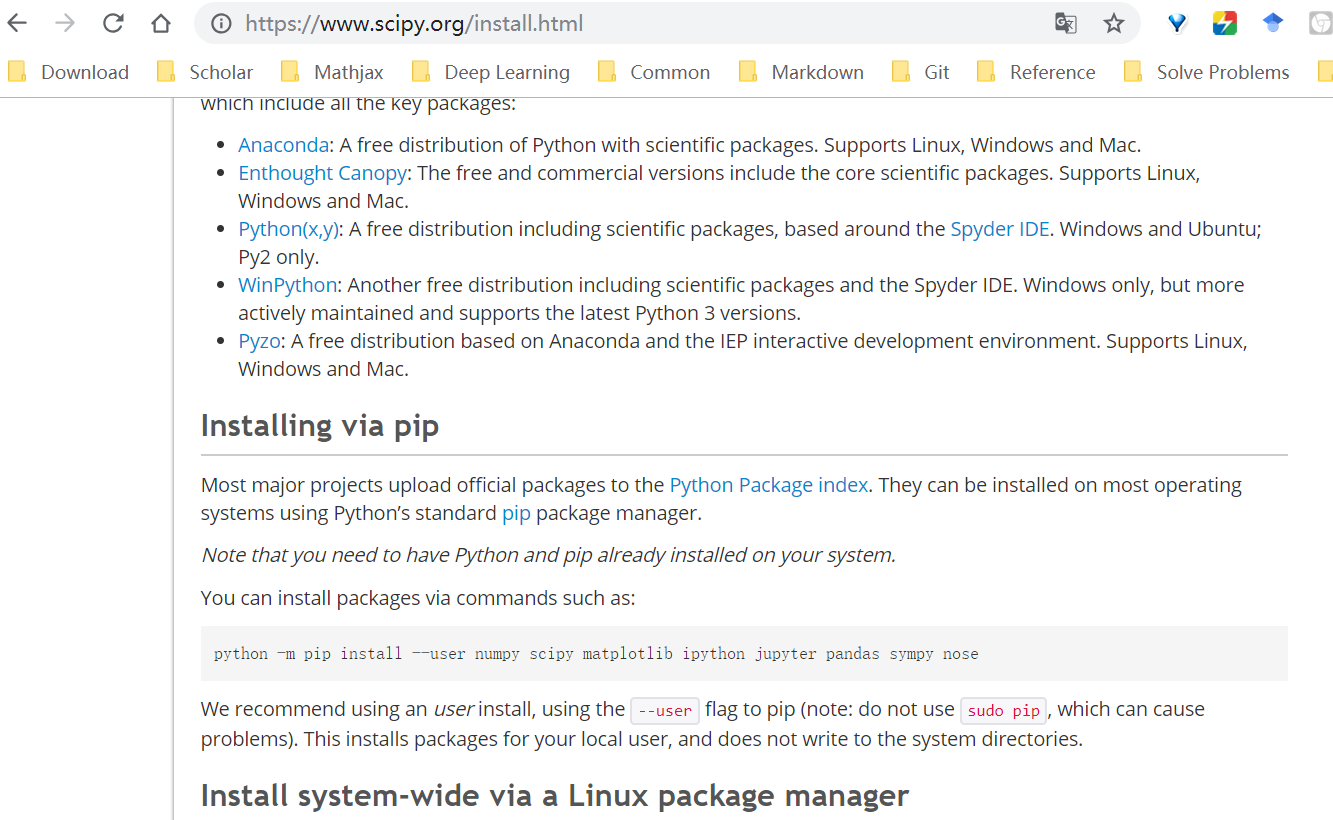Click the WinPython distribution link
This screenshot has width=1333, height=820.
pos(287,285)
